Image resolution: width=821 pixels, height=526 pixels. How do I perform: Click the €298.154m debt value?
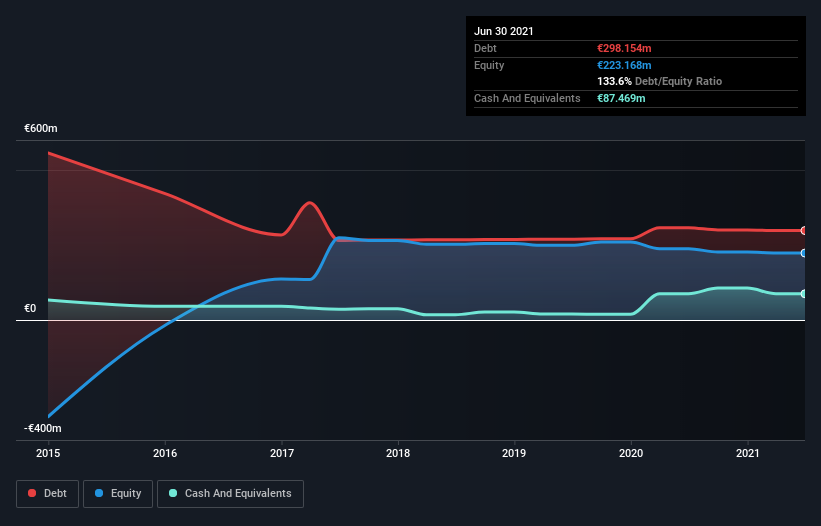tap(624, 48)
